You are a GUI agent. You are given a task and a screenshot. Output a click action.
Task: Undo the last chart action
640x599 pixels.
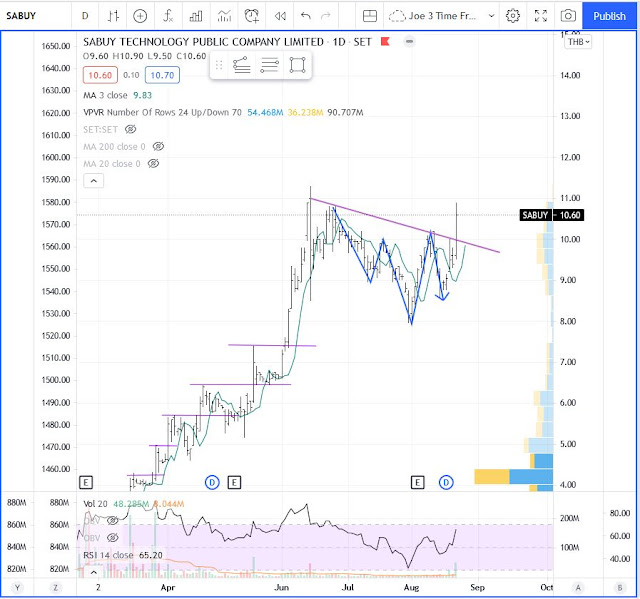pyautogui.click(x=306, y=16)
